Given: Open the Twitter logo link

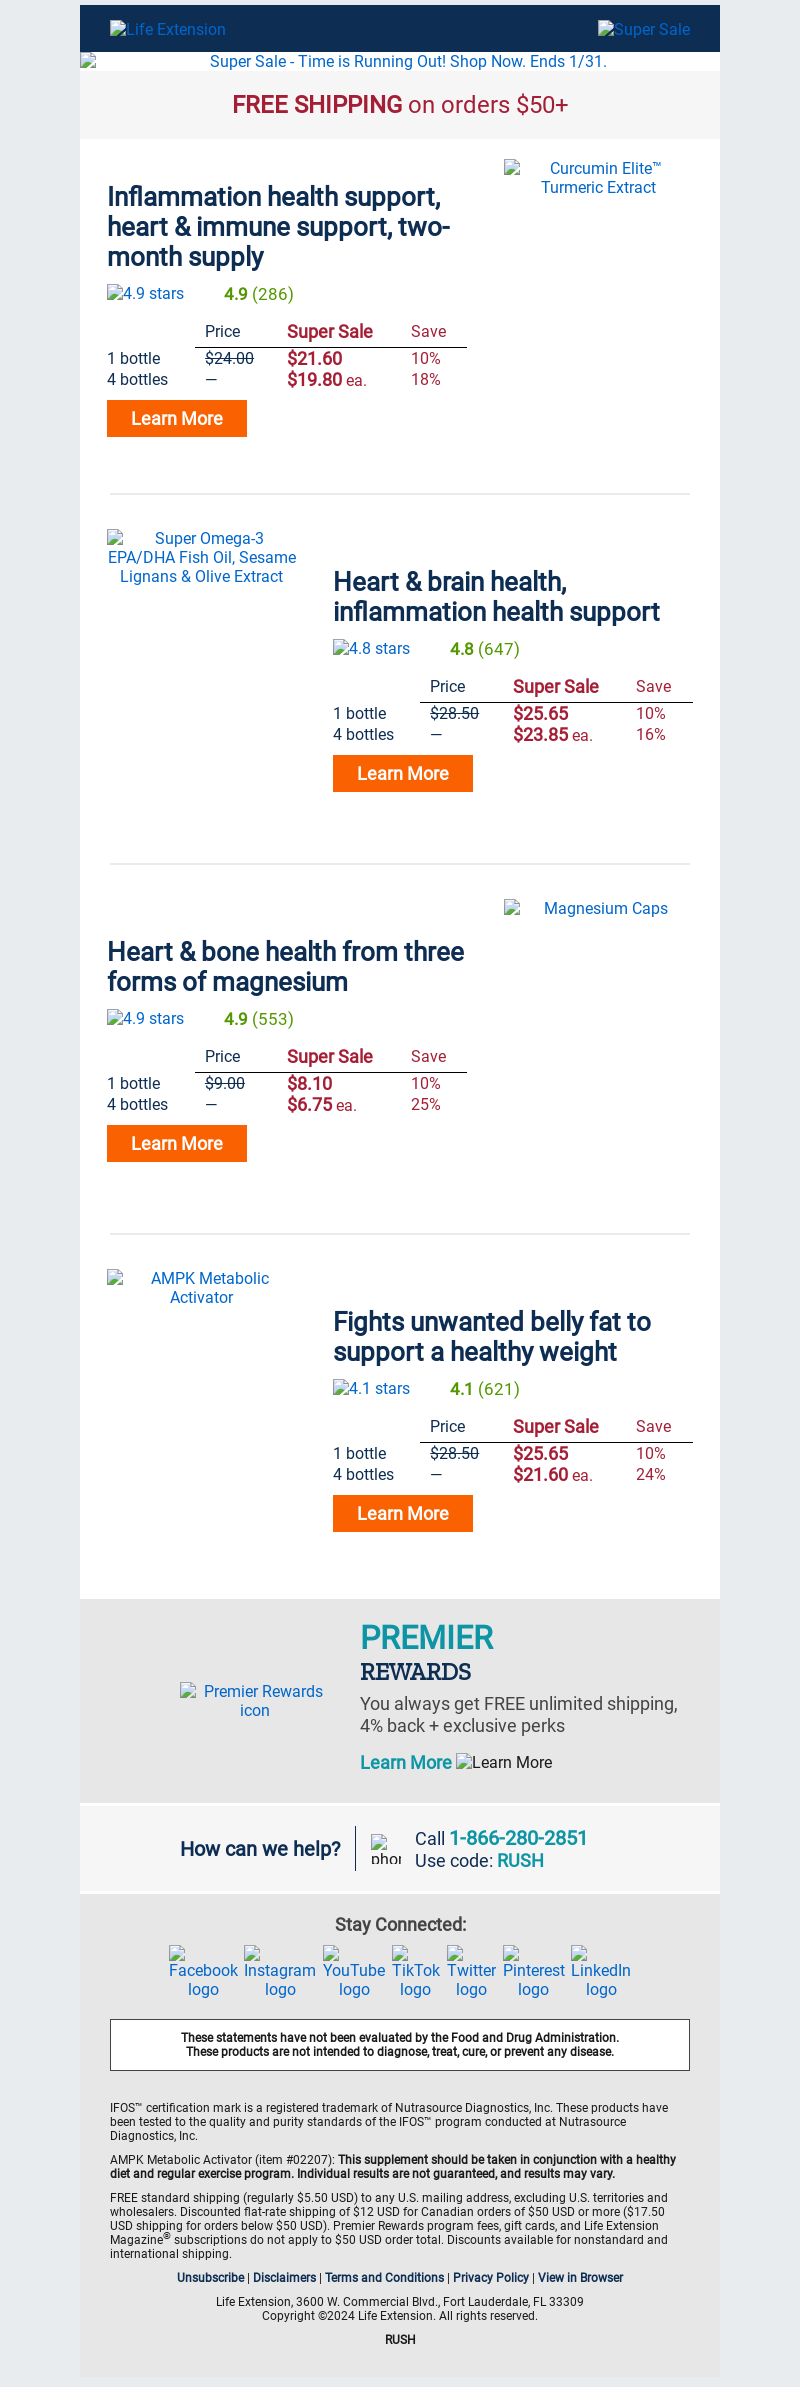Looking at the screenshot, I should pos(471,1971).
